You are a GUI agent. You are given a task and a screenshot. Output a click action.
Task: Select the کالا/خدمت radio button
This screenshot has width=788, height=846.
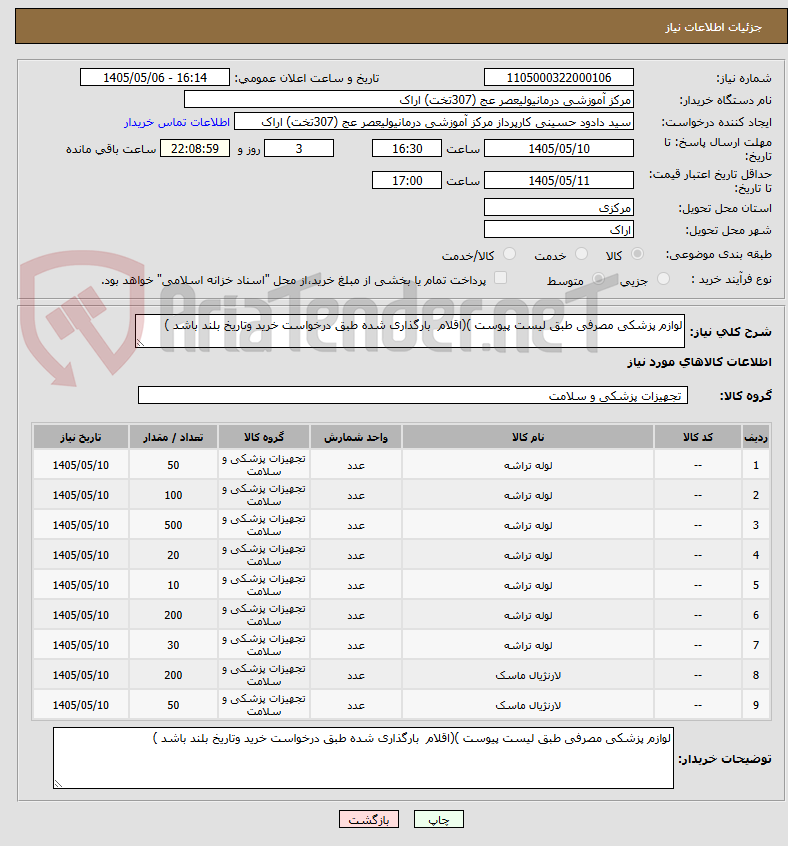(x=509, y=254)
